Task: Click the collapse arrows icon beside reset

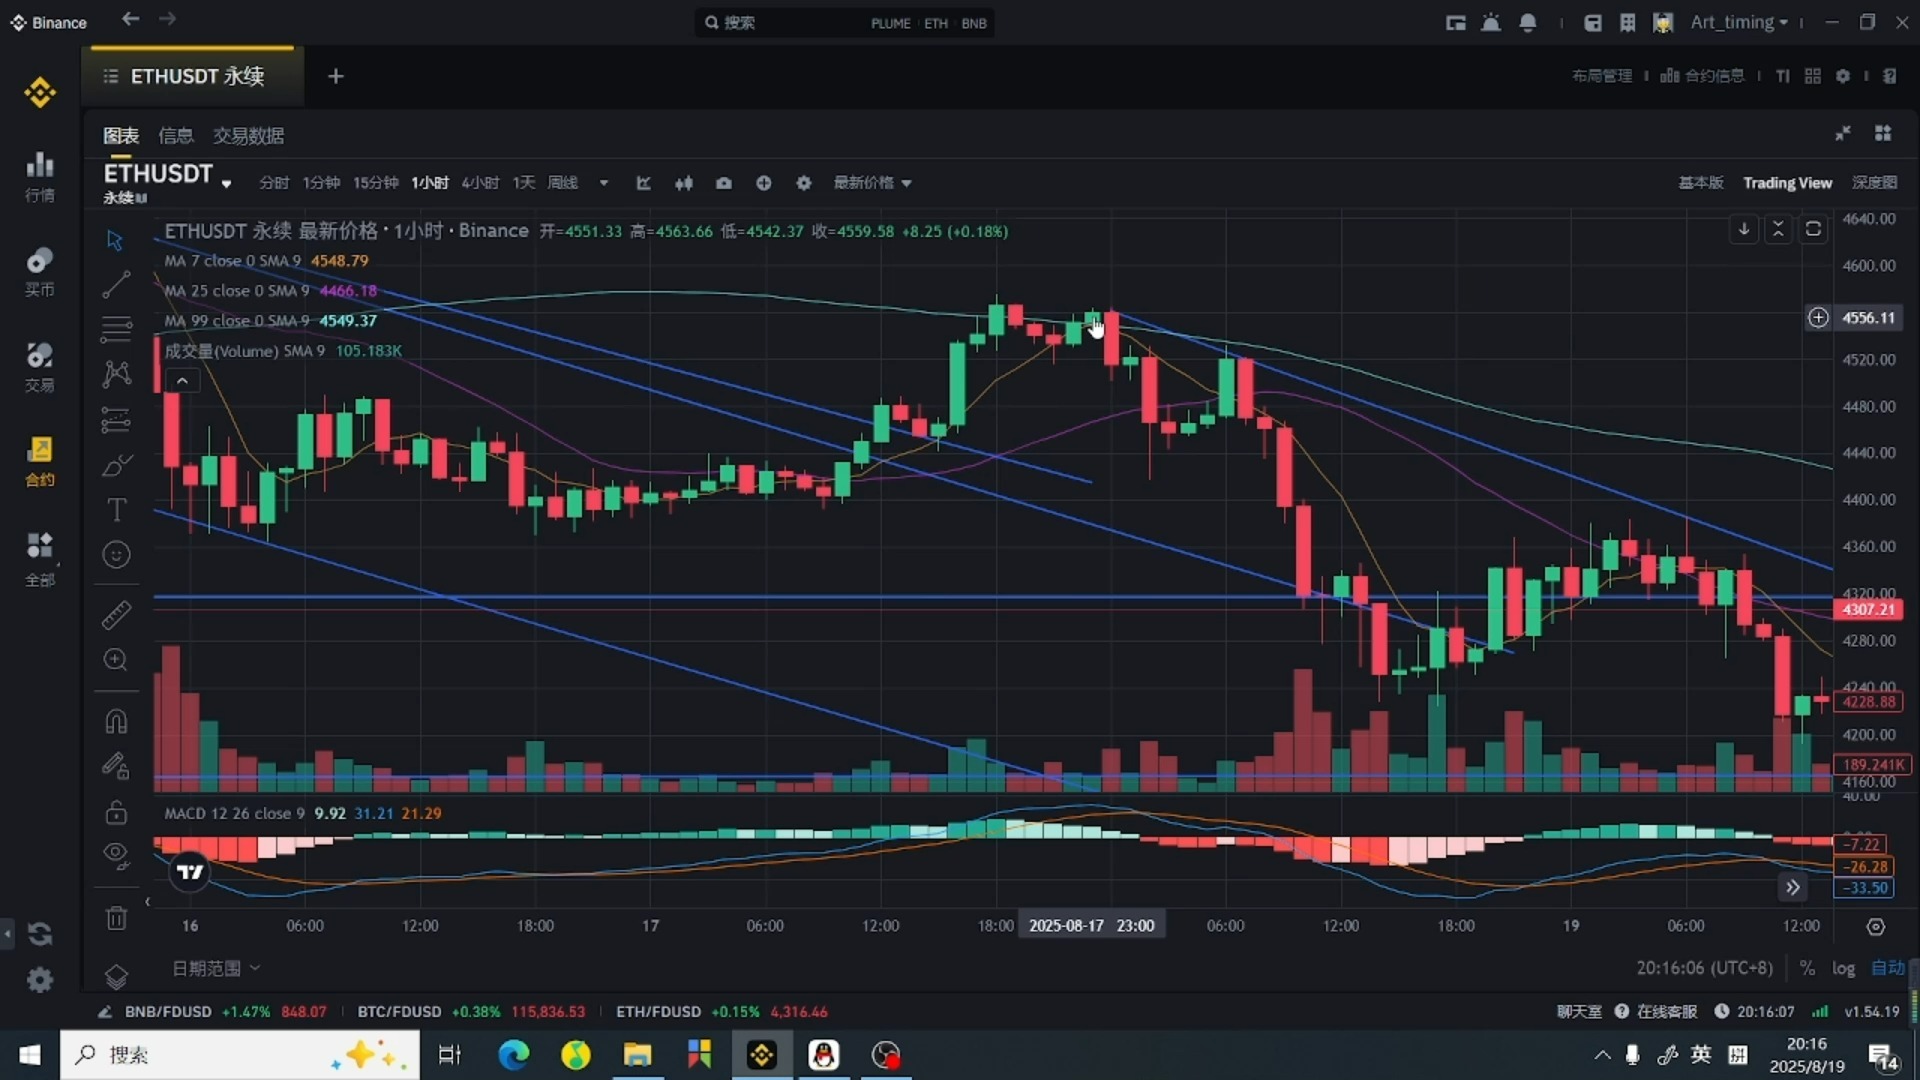Action: pos(1778,229)
